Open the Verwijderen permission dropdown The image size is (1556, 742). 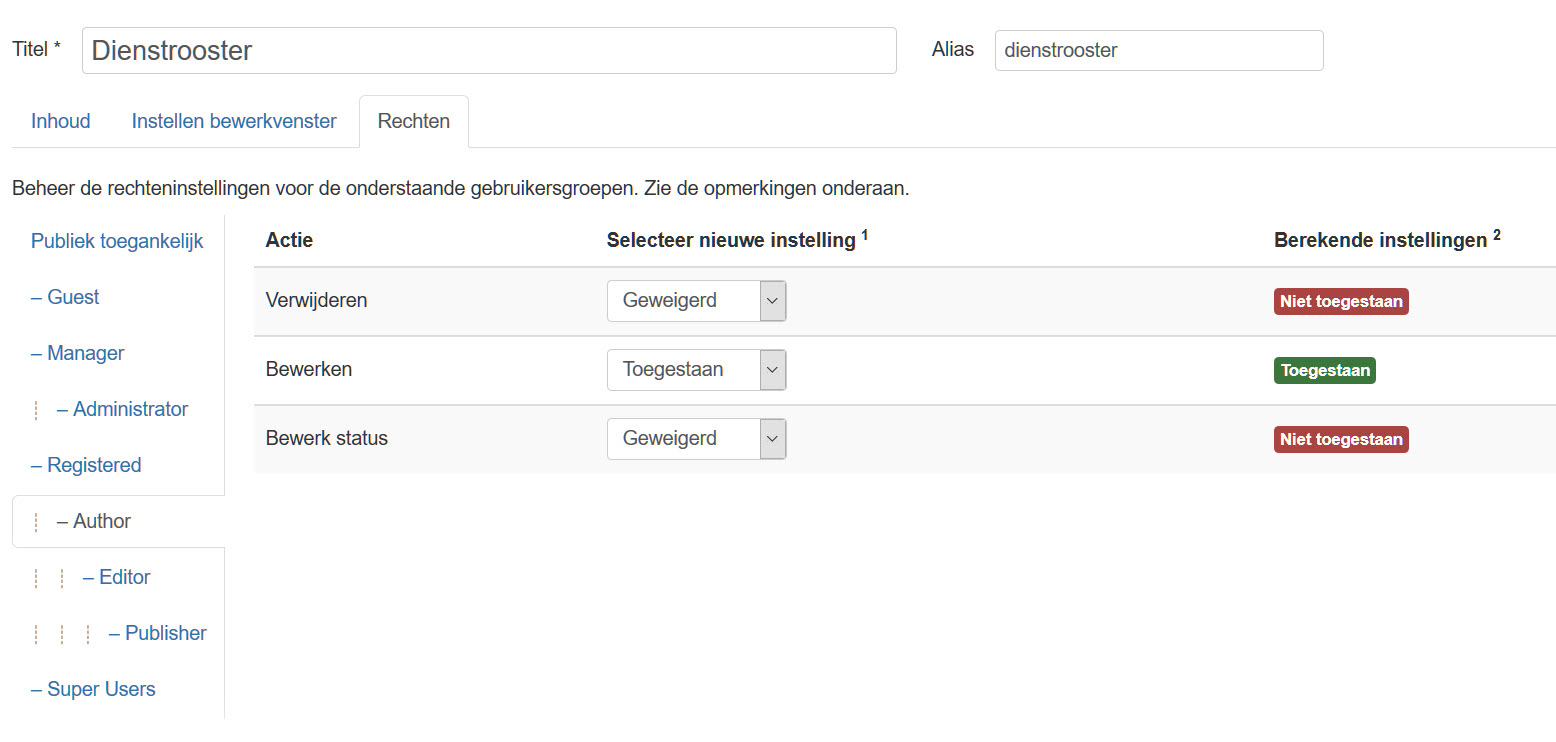pos(696,301)
